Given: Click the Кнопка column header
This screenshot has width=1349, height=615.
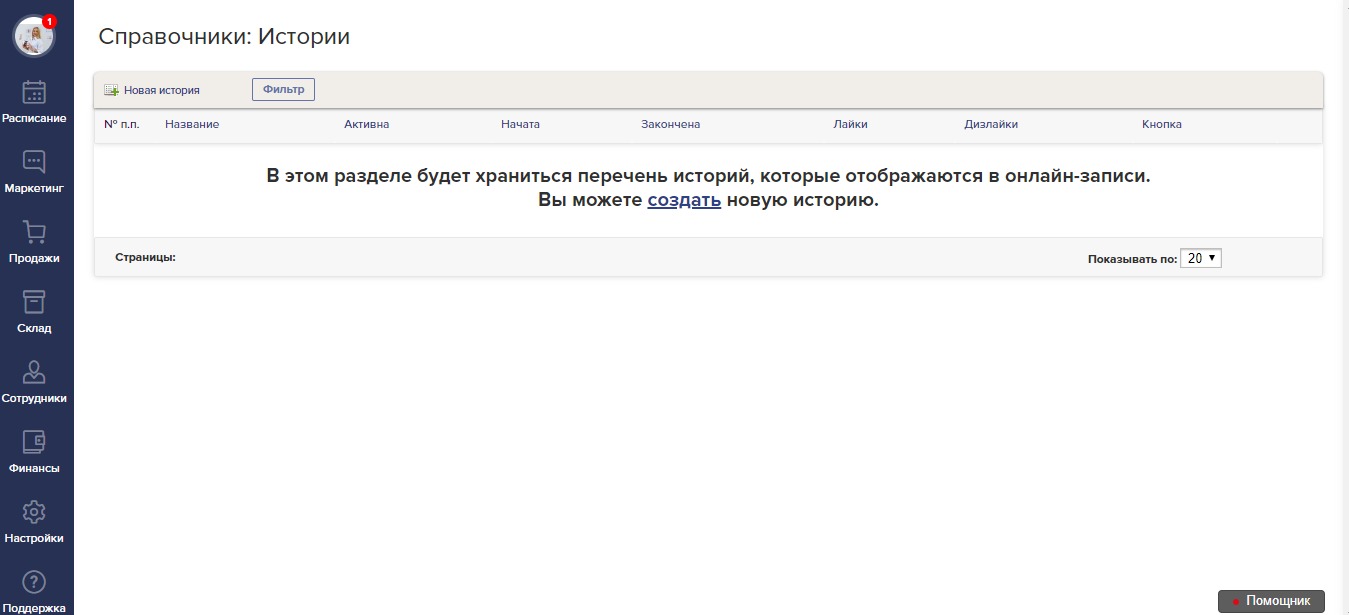Looking at the screenshot, I should pos(1162,124).
